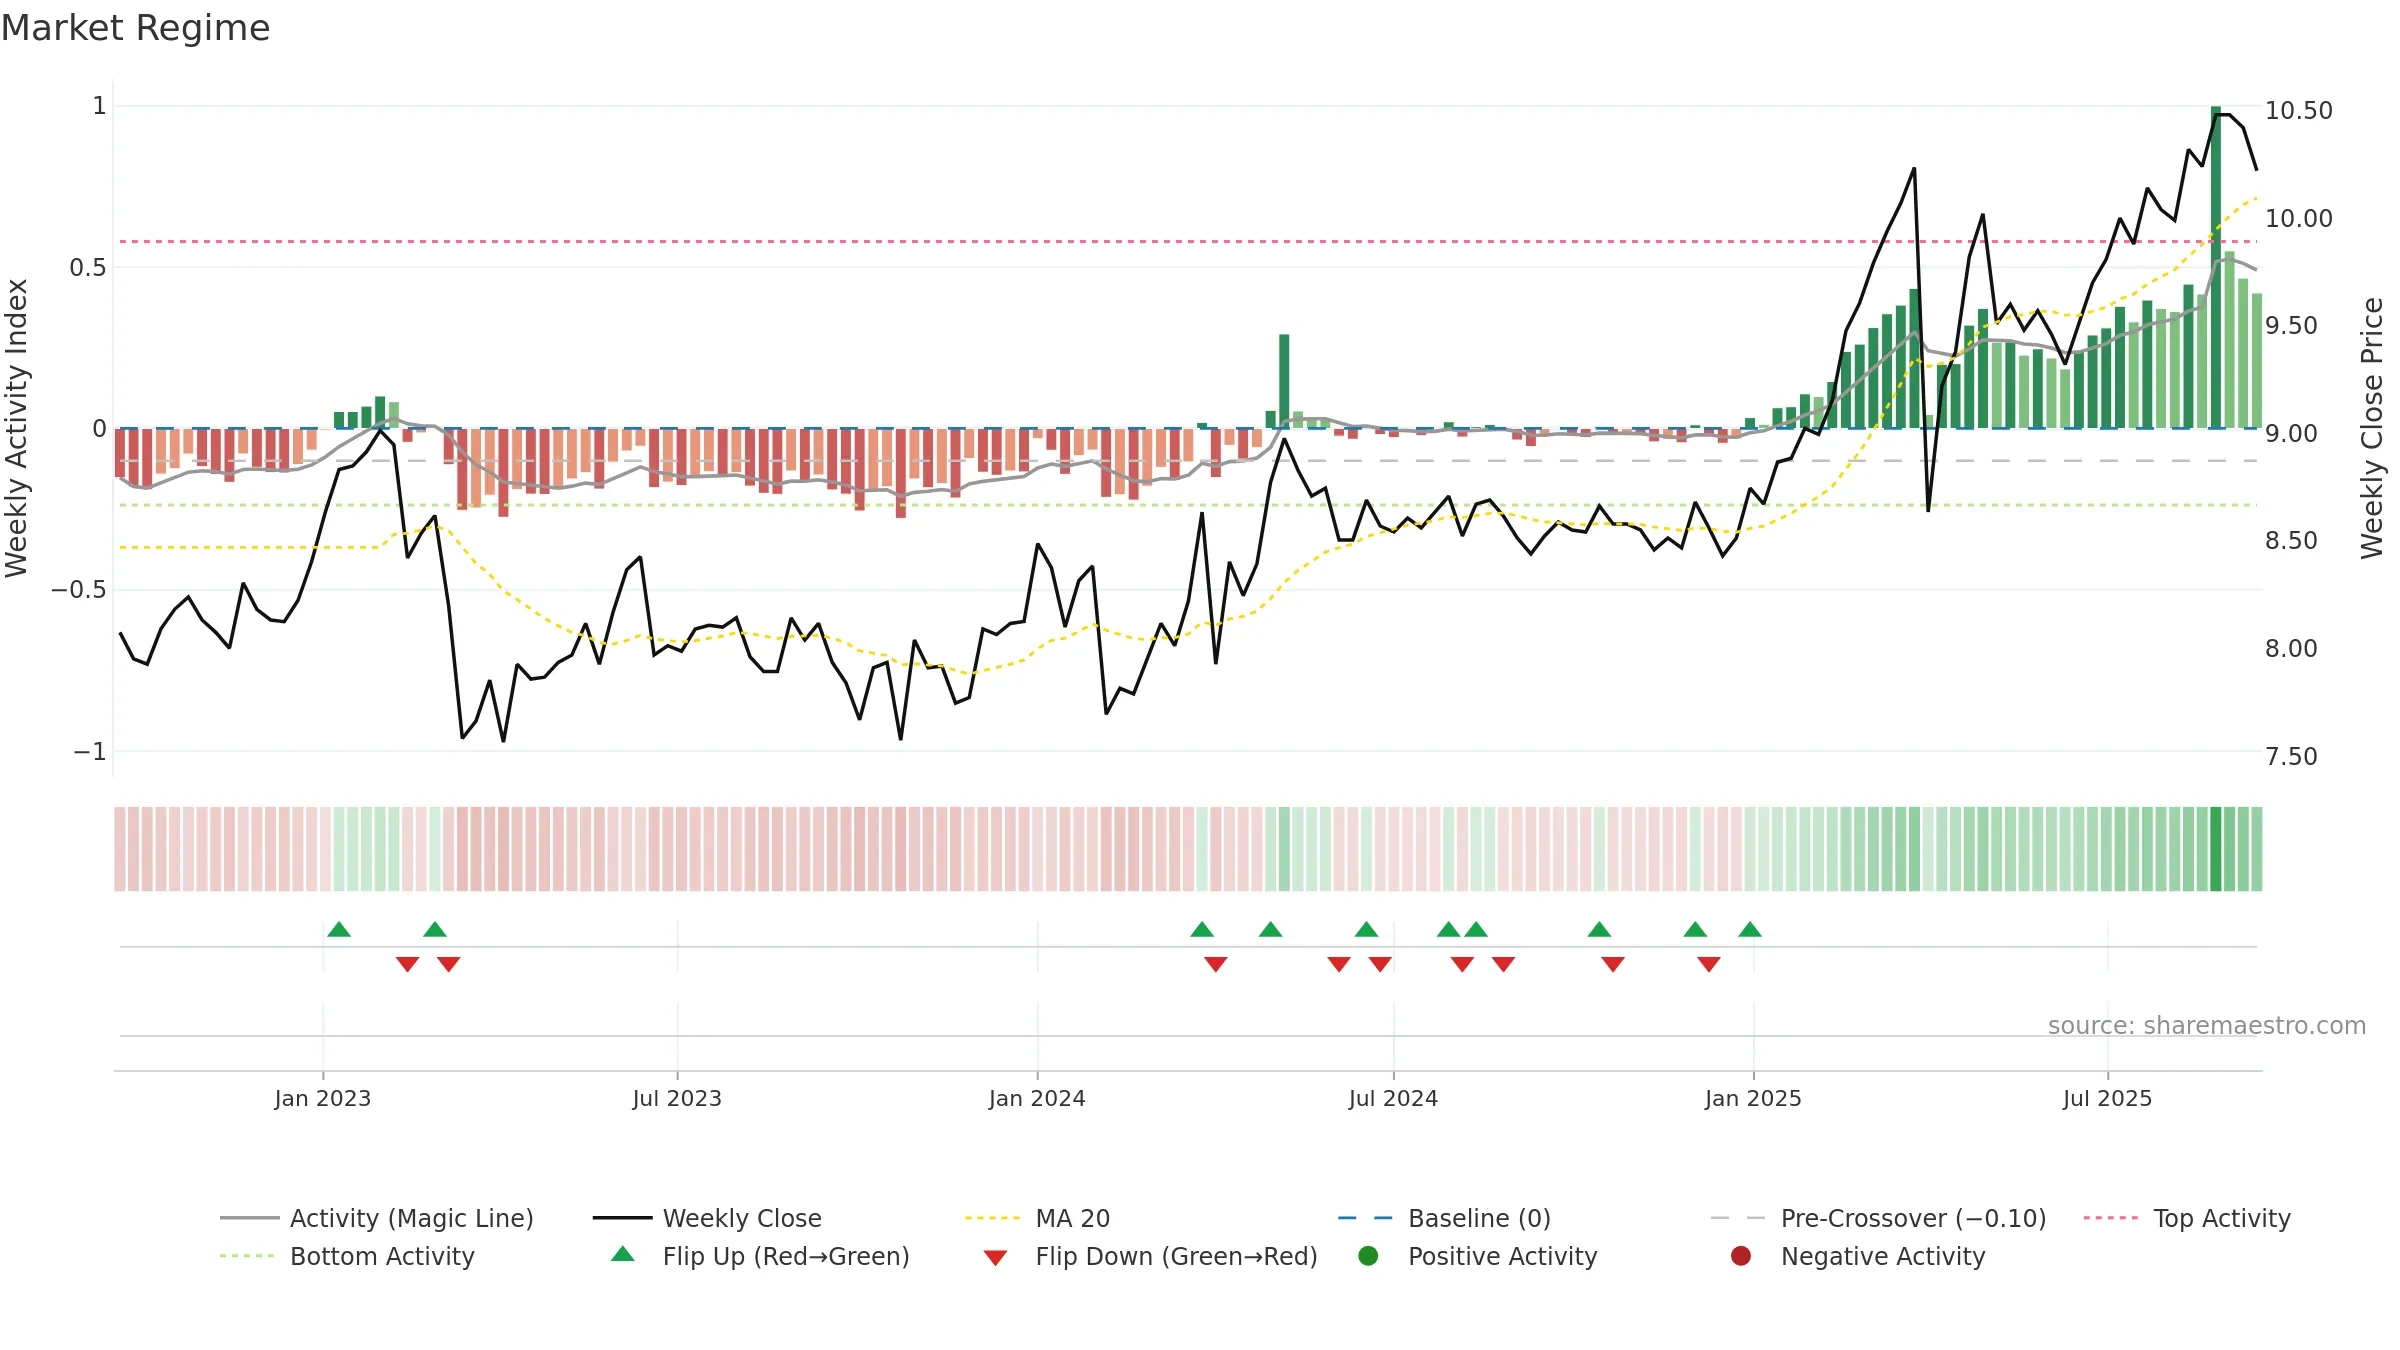Toggle Top Activity legend entry
Screen dimensions: 2400x1350
[x=2187, y=1218]
